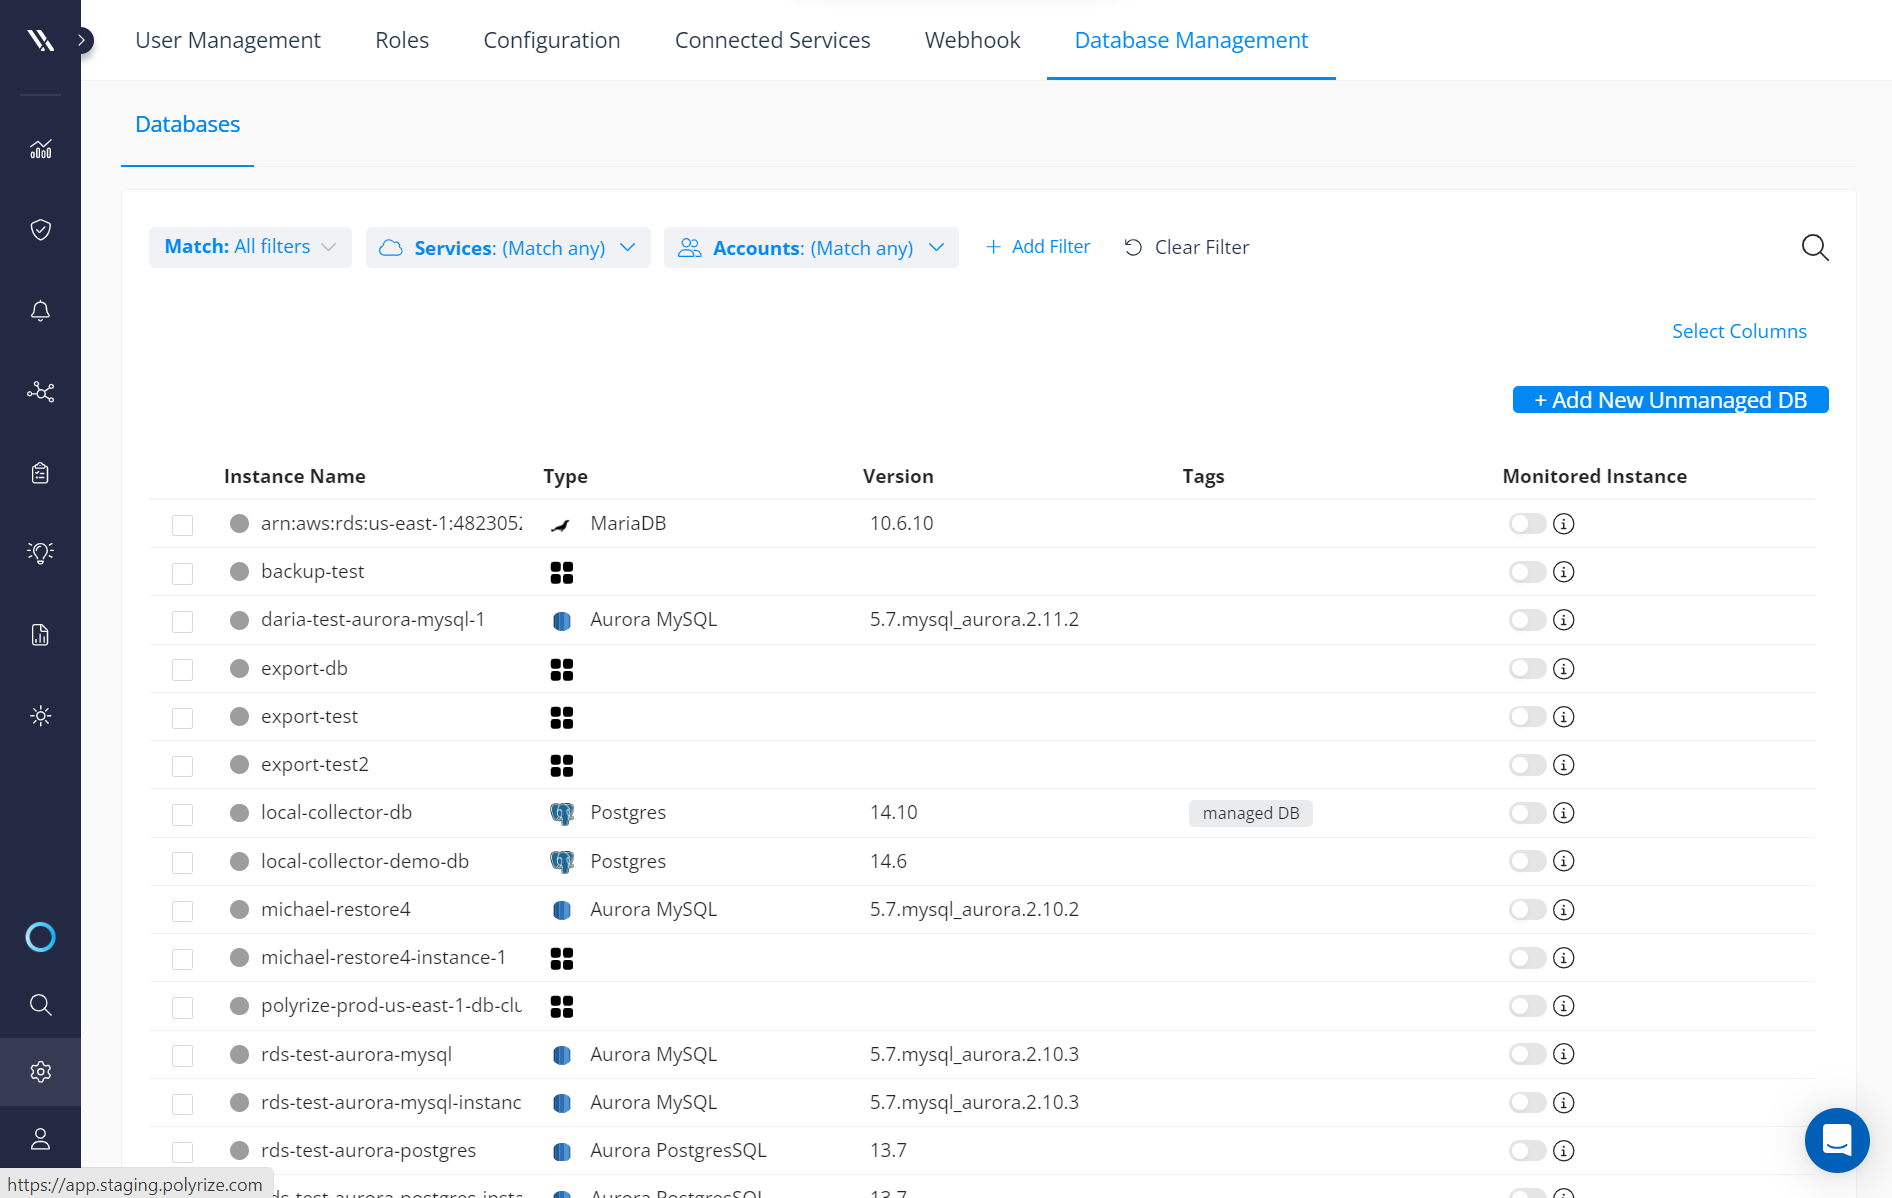The height and width of the screenshot is (1198, 1892).
Task: Click the settings gear in sidebar
Action: 40,1072
